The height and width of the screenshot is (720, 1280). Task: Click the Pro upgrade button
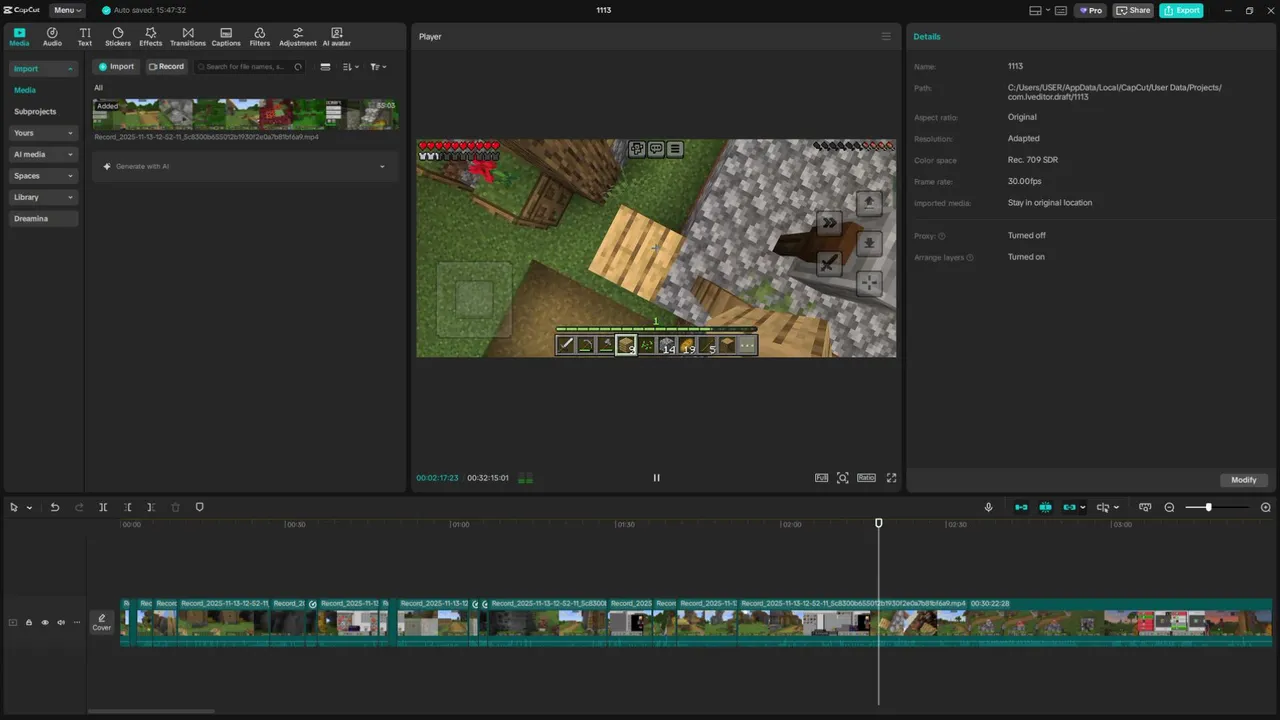[x=1090, y=10]
